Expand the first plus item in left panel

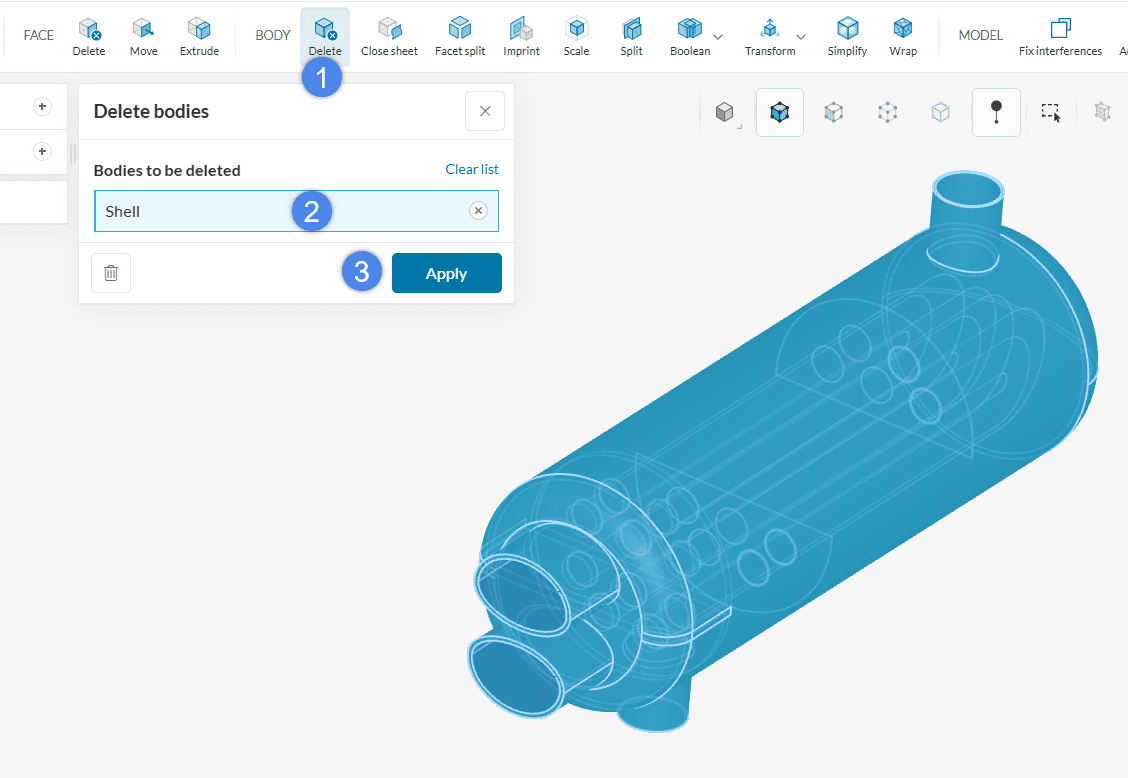coord(42,106)
